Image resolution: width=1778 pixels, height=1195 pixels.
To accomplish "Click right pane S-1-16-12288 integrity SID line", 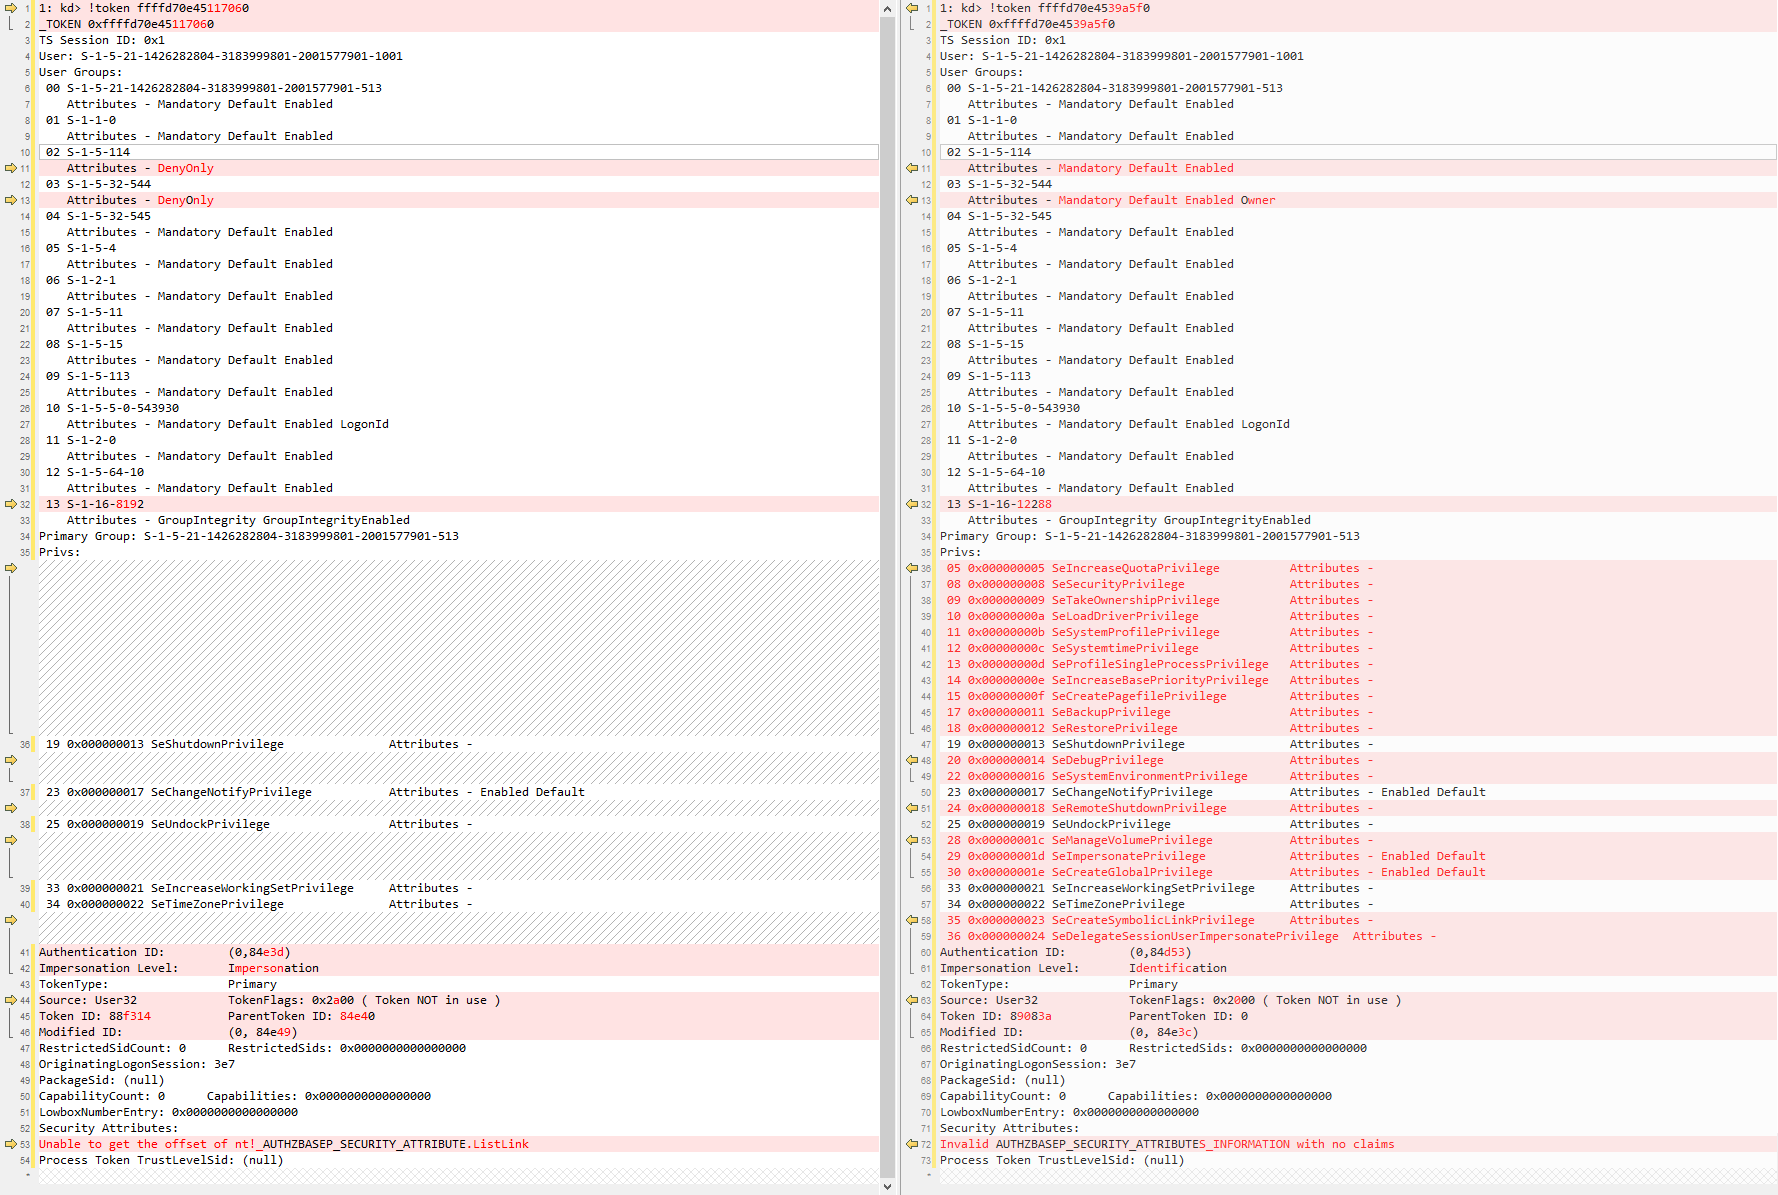I will point(1009,504).
